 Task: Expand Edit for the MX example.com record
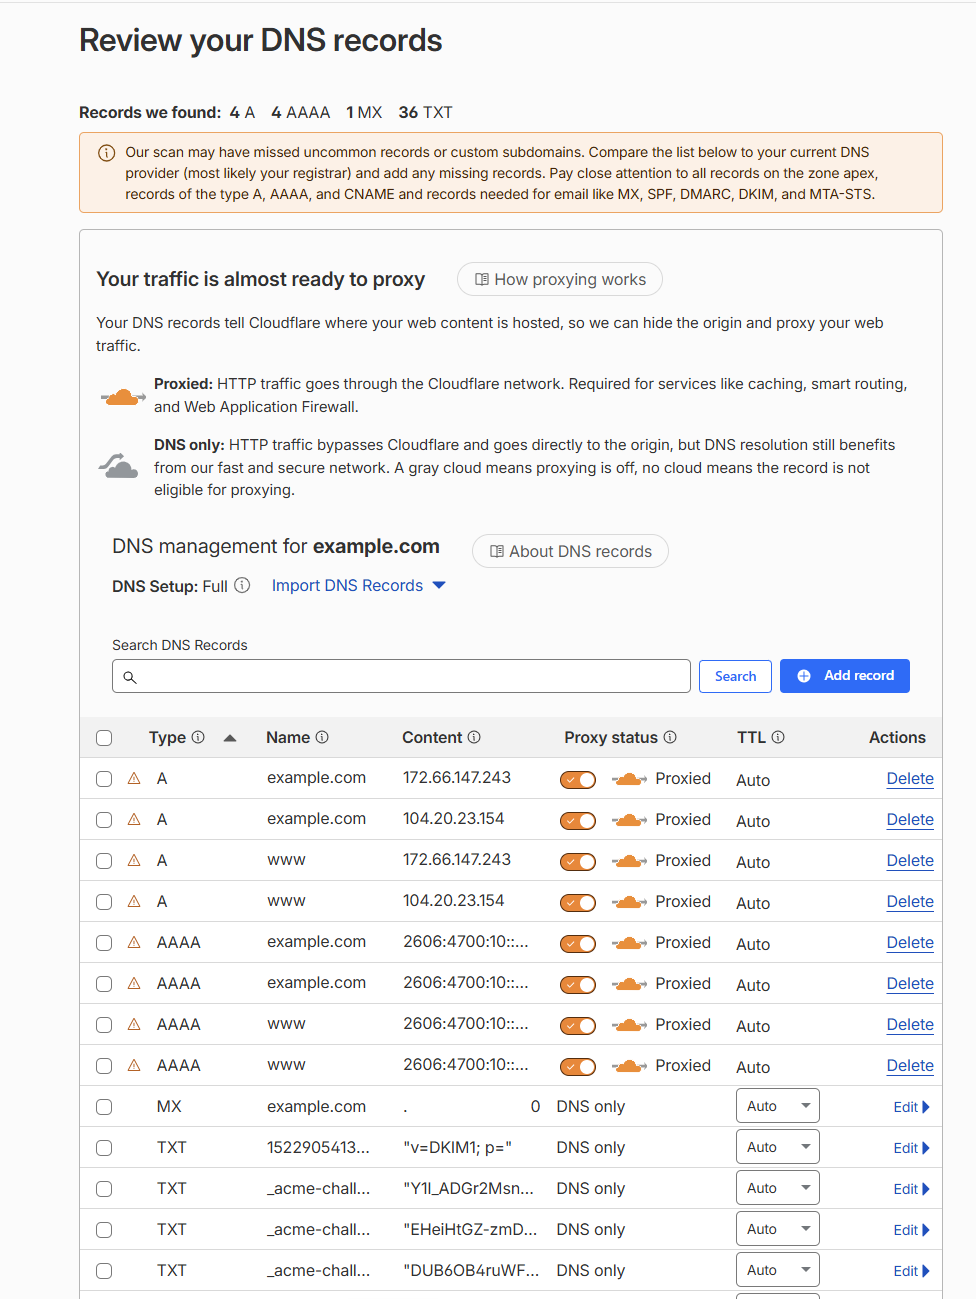[912, 1107]
